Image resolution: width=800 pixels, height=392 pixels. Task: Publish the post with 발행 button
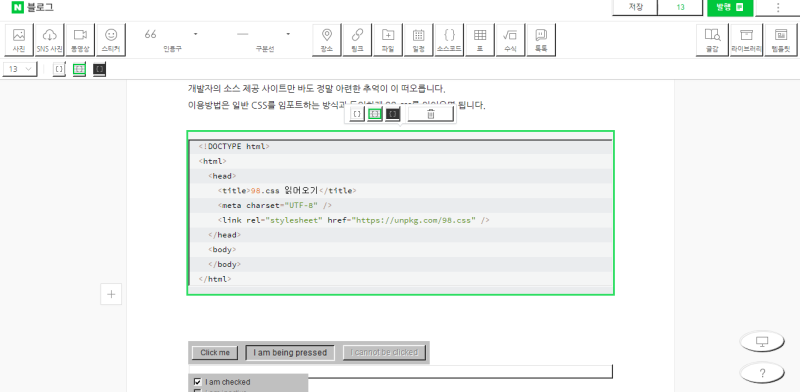click(731, 8)
